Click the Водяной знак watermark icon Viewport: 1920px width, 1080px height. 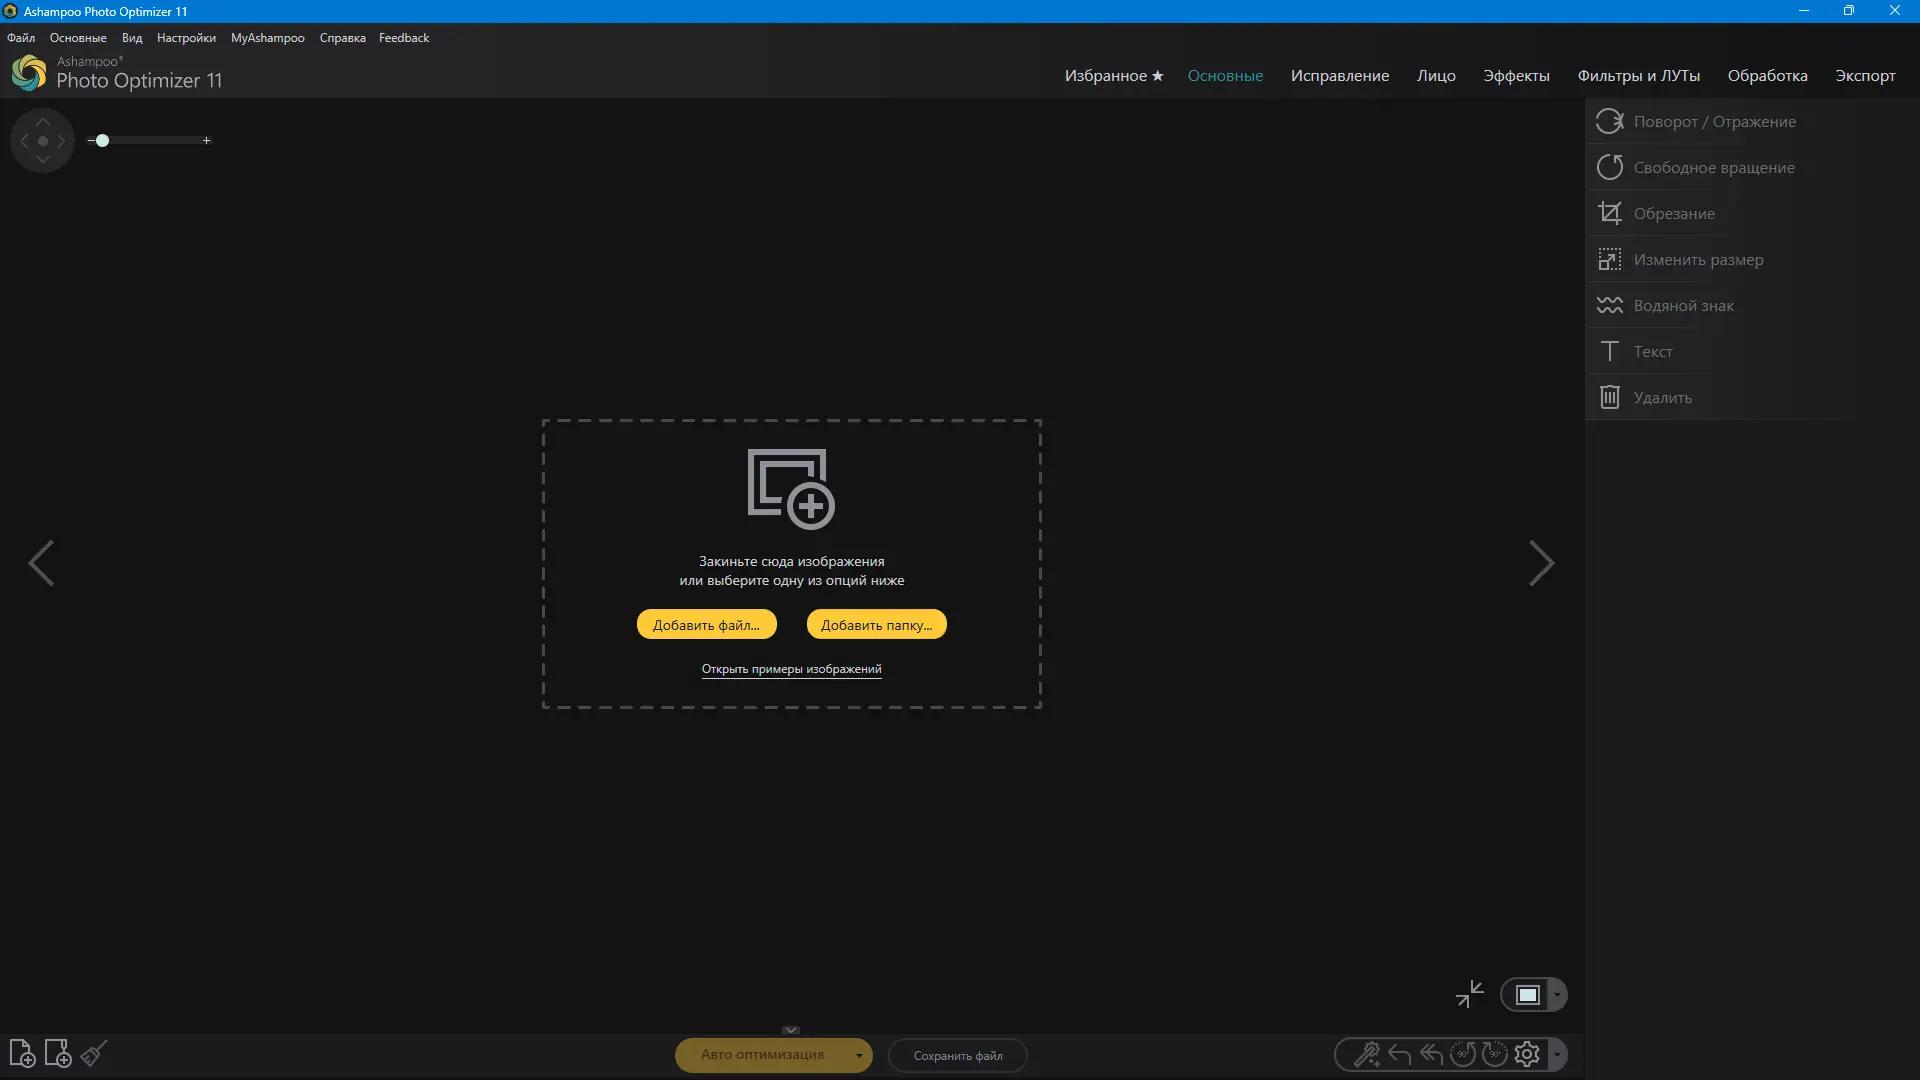click(1610, 305)
